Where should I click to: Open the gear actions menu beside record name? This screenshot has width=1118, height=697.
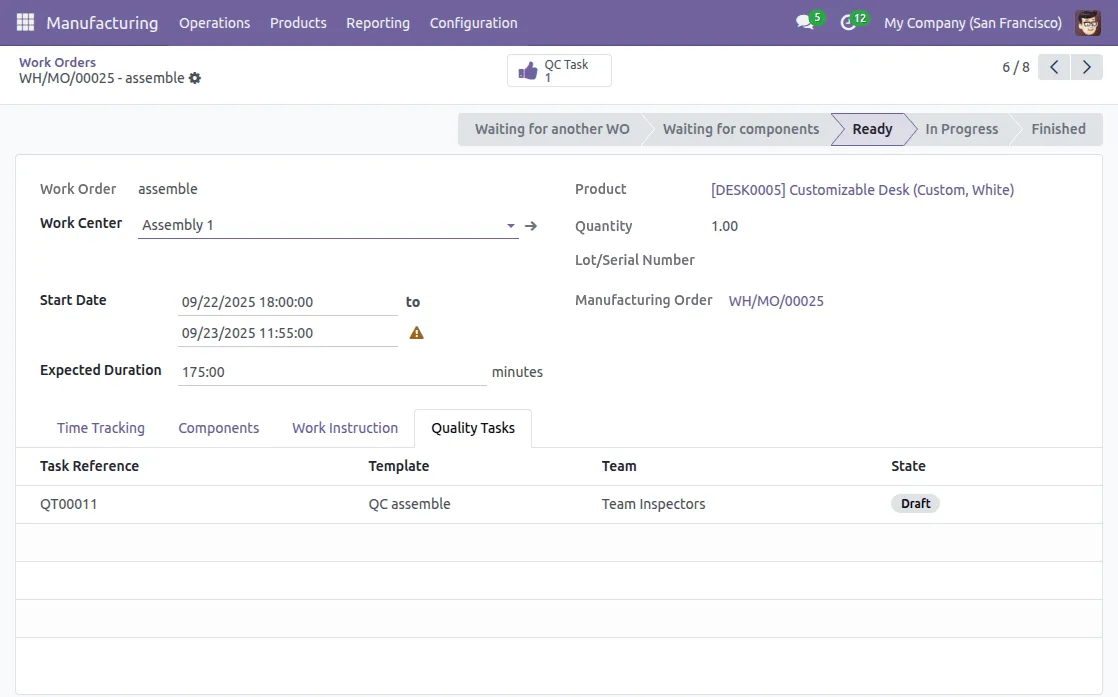[195, 78]
